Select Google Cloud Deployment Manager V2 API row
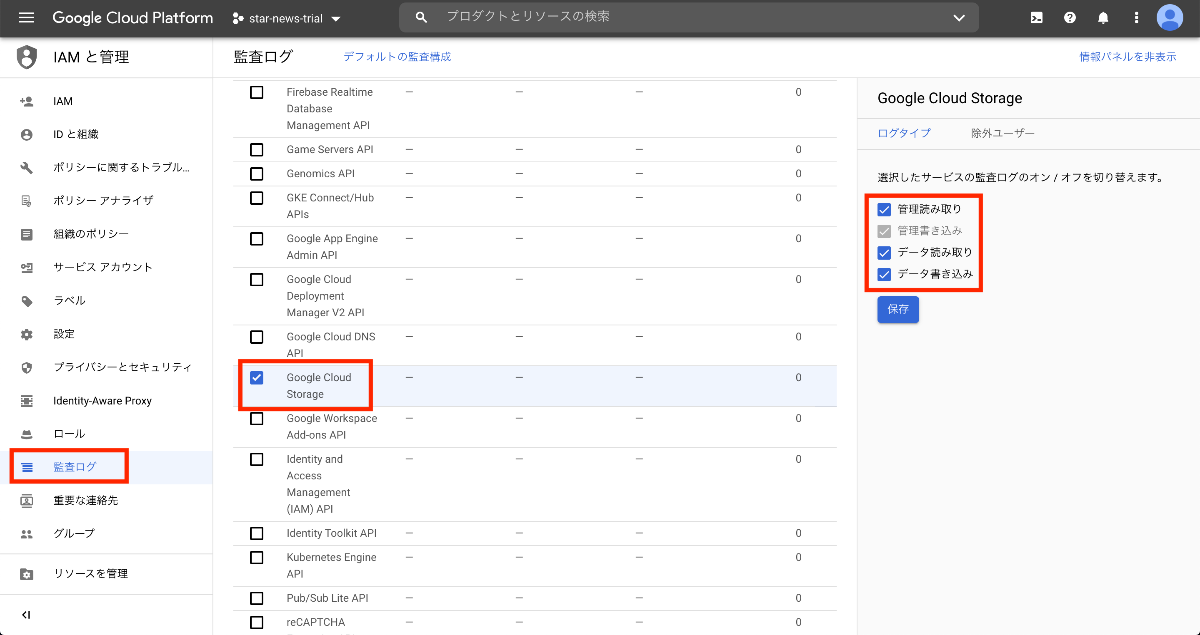The width and height of the screenshot is (1200, 635). point(535,296)
